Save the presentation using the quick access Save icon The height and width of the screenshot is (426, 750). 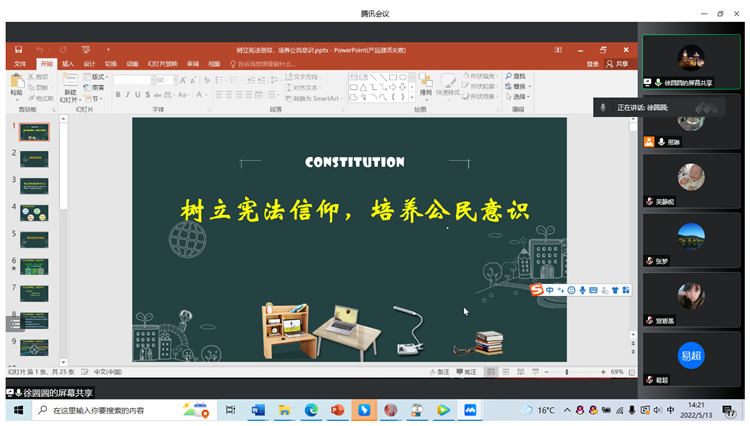pos(18,50)
